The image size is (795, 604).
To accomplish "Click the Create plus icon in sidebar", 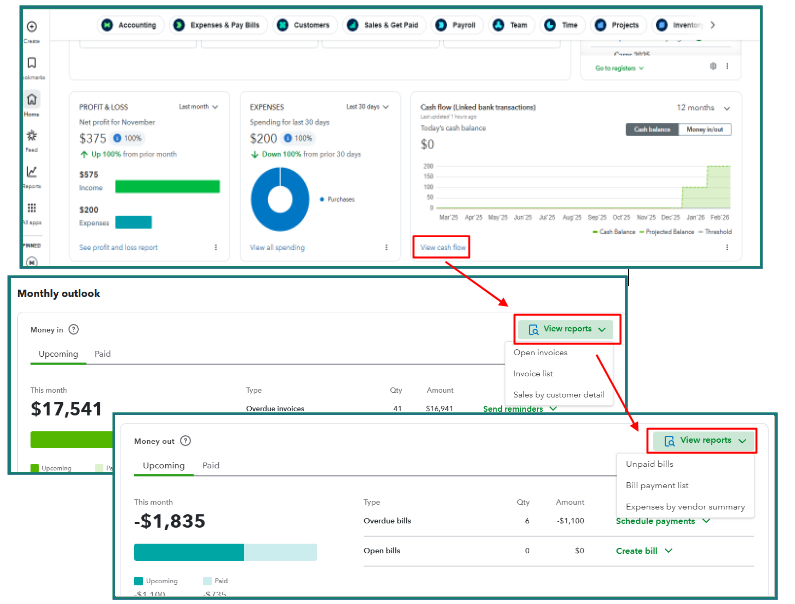I will (32, 27).
